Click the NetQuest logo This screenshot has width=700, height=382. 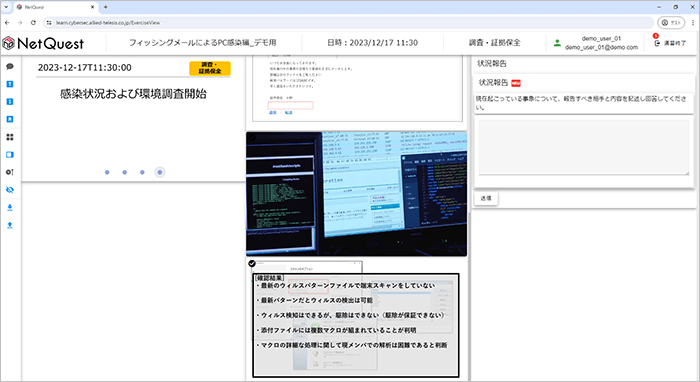coord(43,43)
